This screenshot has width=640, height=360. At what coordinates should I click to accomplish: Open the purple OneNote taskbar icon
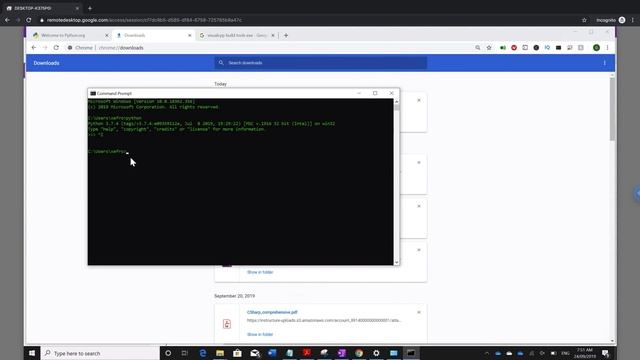[342, 353]
